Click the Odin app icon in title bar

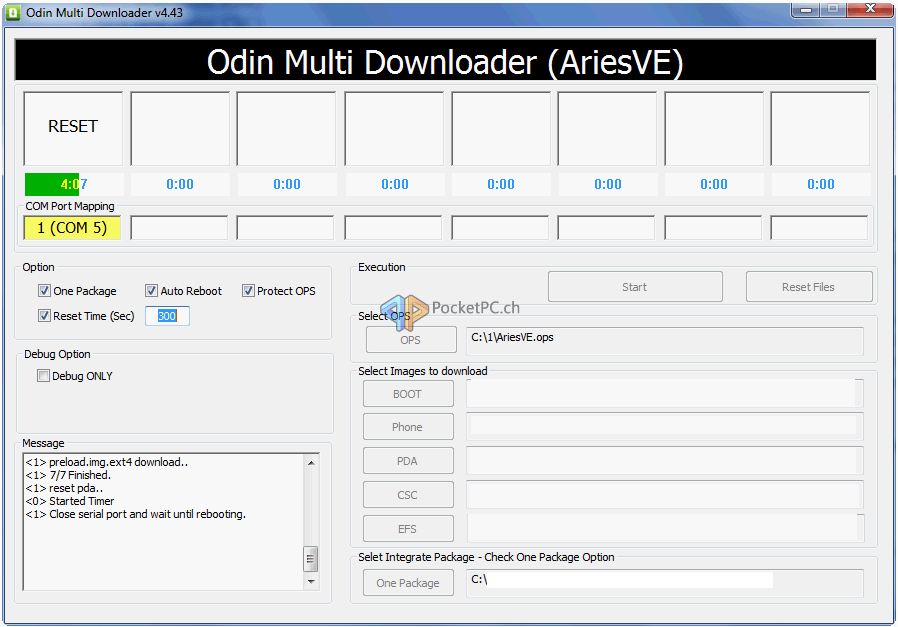(x=13, y=12)
